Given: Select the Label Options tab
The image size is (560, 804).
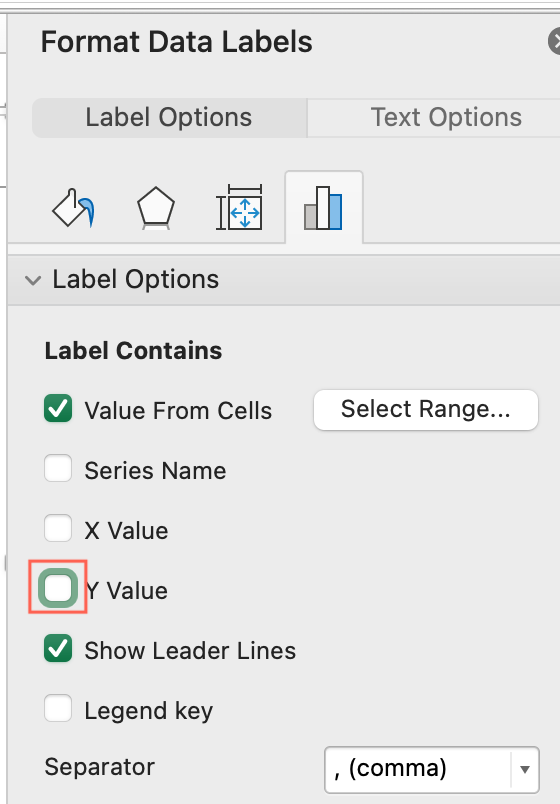Looking at the screenshot, I should [x=169, y=117].
